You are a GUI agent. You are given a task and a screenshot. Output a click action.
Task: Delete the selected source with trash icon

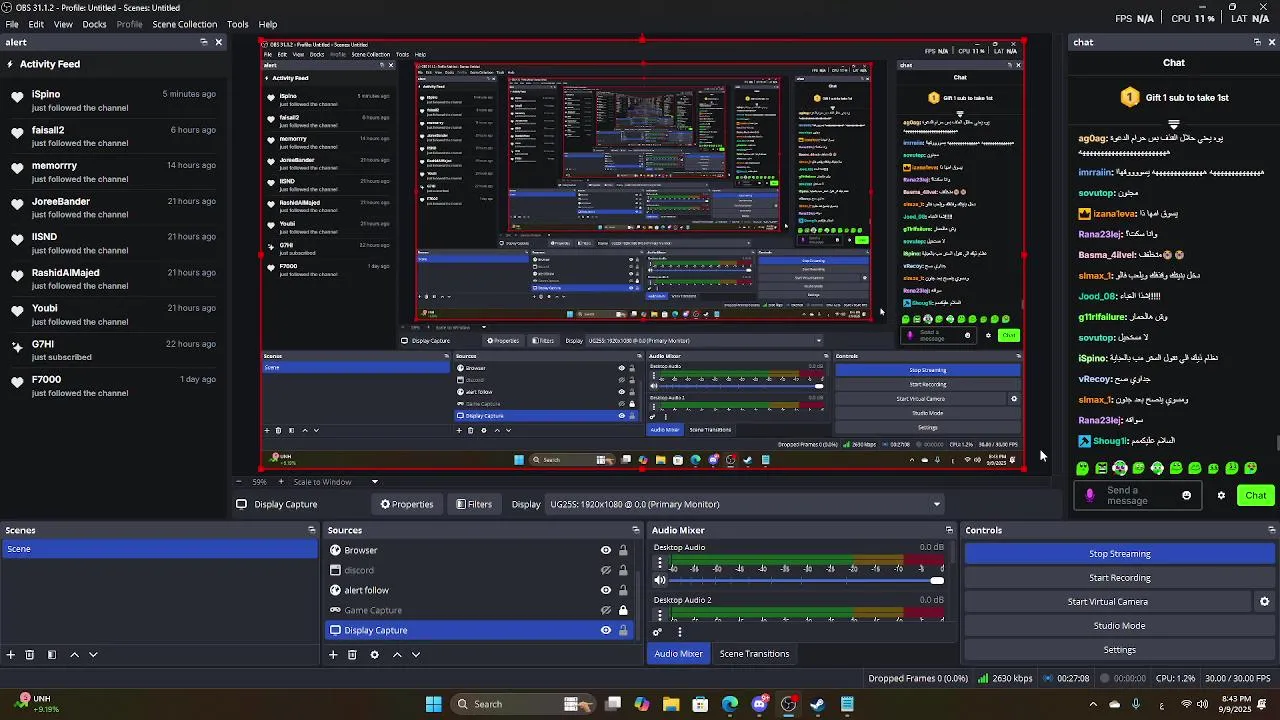click(x=352, y=655)
